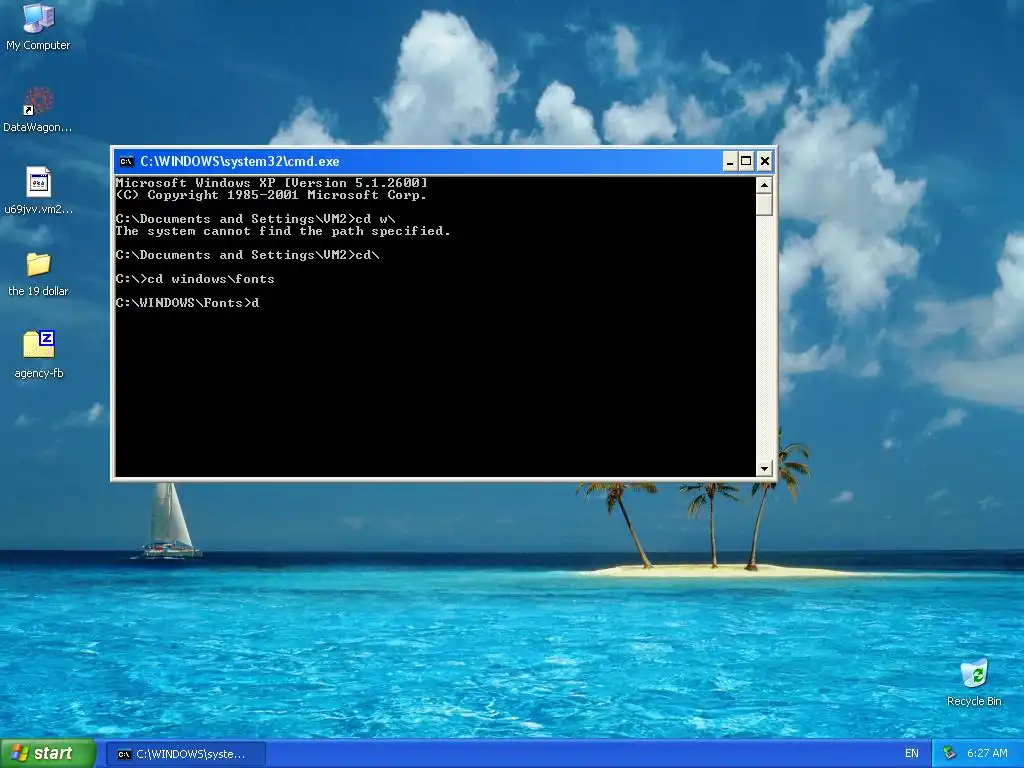This screenshot has height=768, width=1024.
Task: Select the agency-fb zip archive icon
Action: [x=39, y=354]
